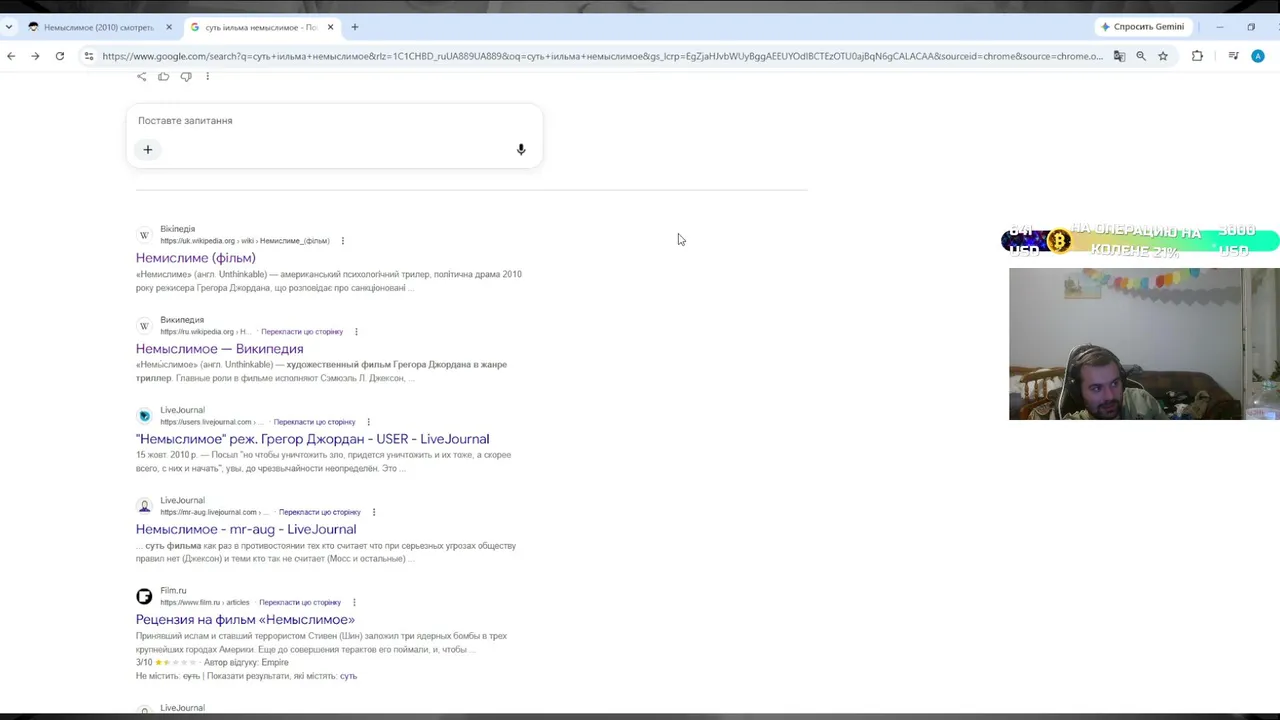
Task: Click the Вікіпедія result favicon
Action: pos(144,235)
